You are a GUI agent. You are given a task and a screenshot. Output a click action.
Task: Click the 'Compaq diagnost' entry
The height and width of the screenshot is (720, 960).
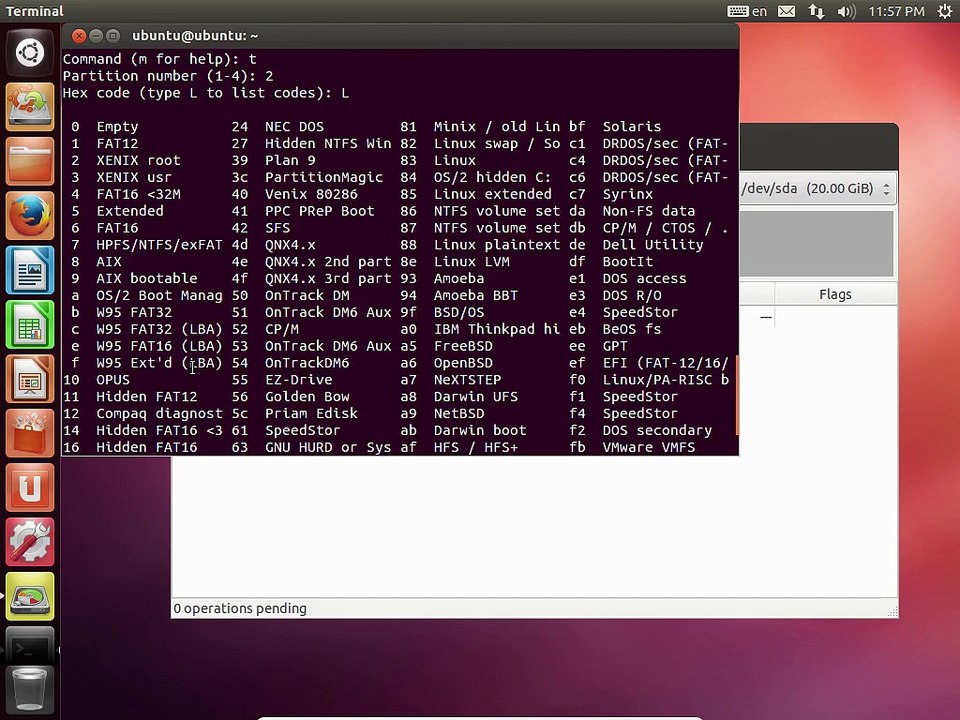pos(159,414)
